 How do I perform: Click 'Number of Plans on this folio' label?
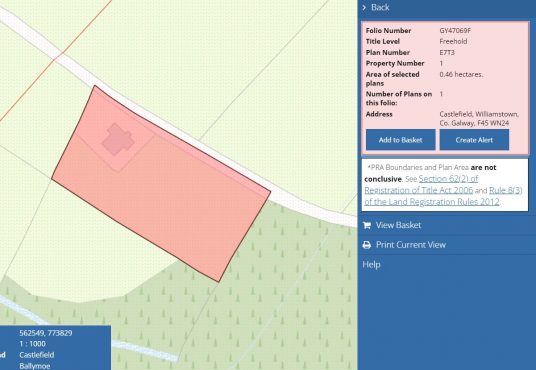[x=399, y=98]
